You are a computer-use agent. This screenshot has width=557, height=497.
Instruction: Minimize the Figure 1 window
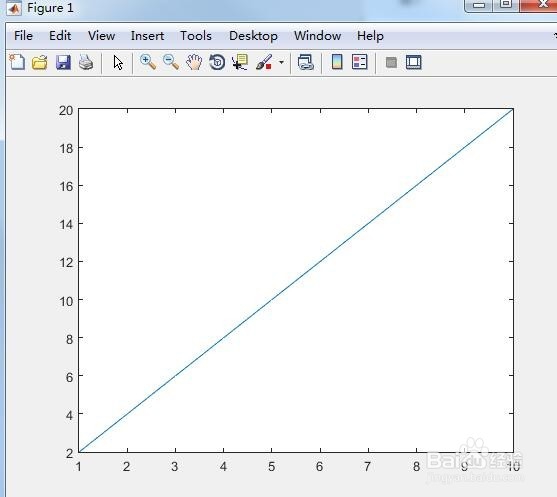(478, 5)
